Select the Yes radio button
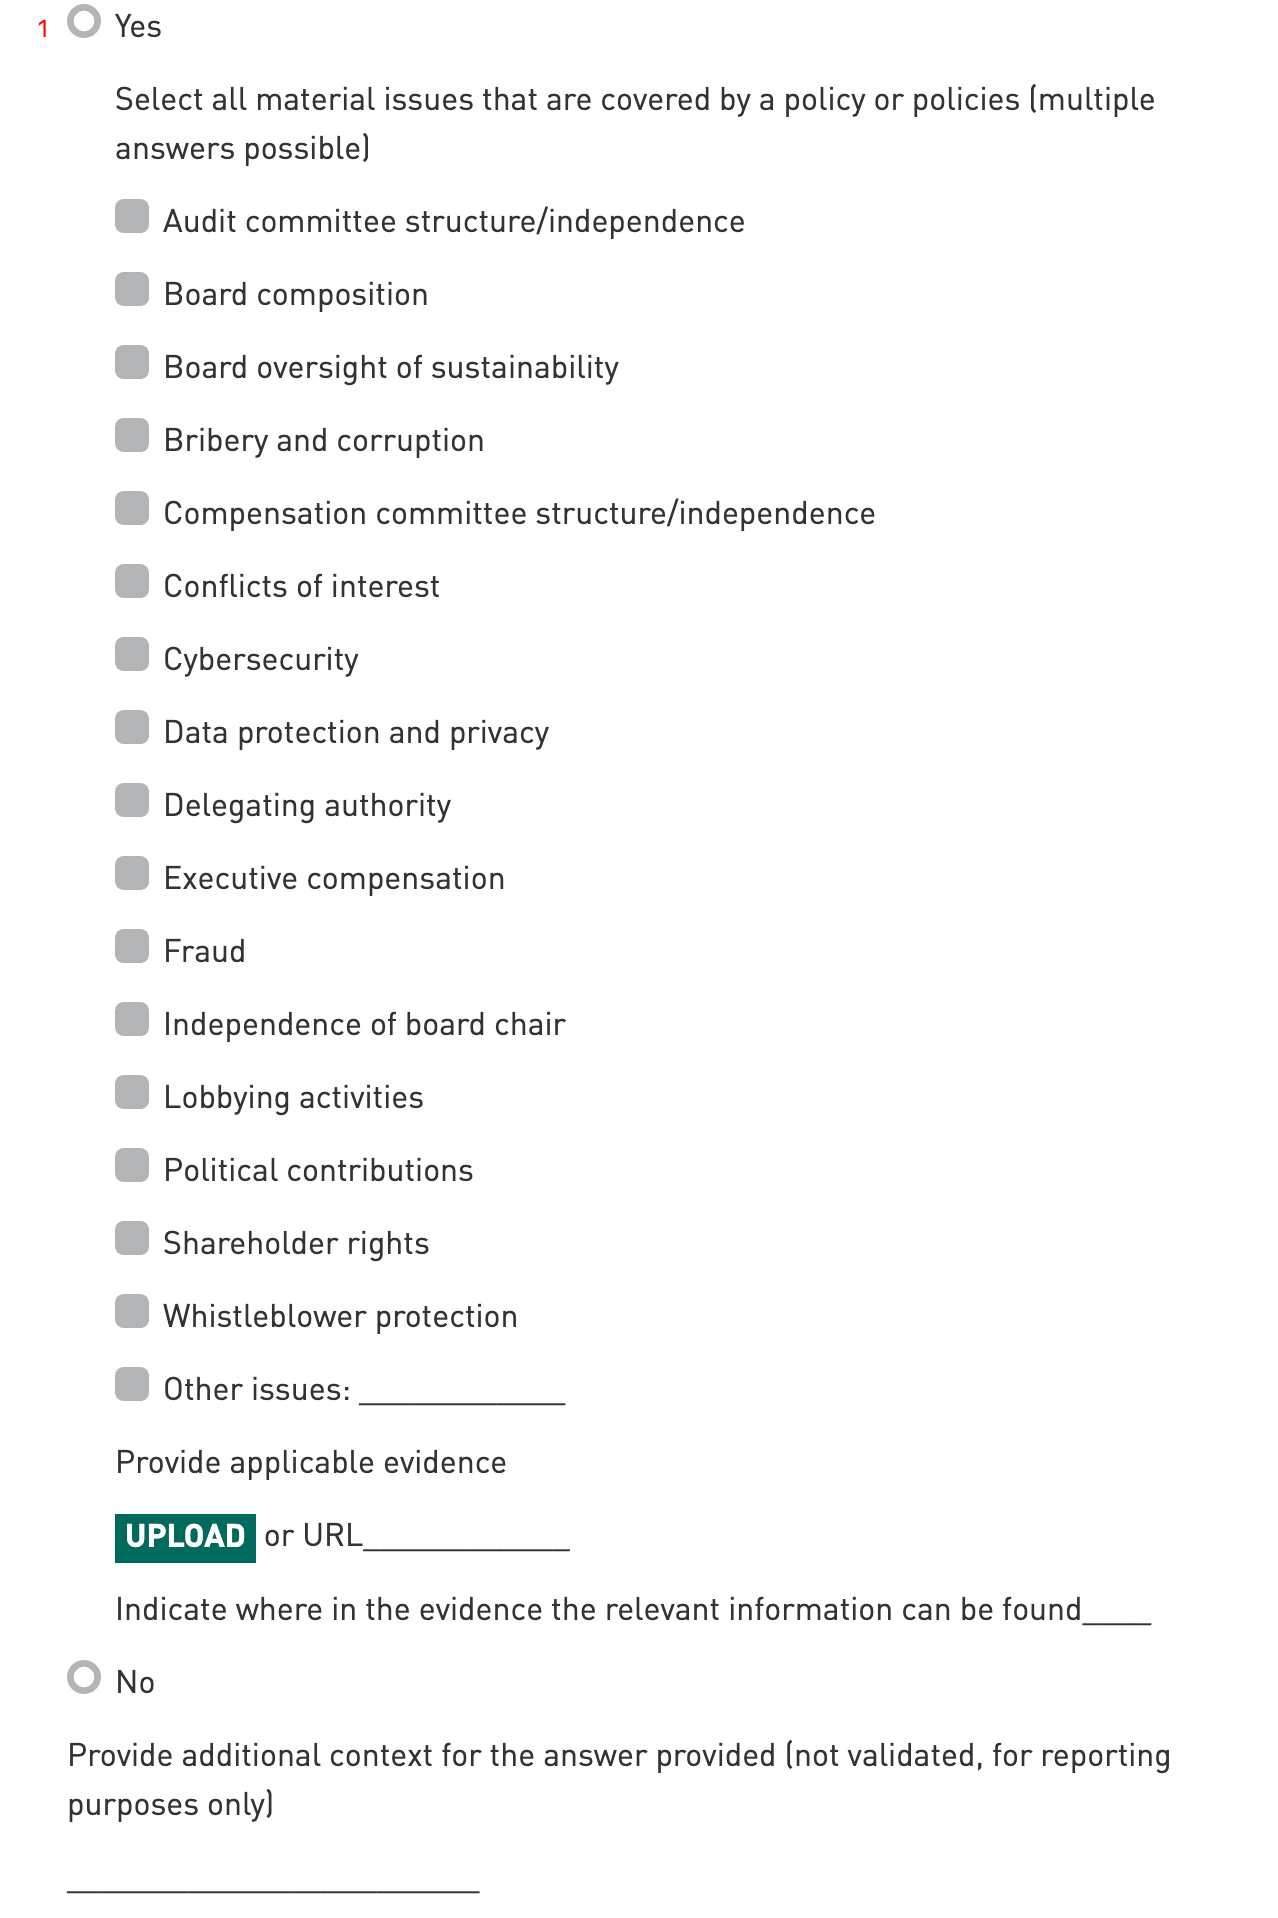 pos(84,22)
